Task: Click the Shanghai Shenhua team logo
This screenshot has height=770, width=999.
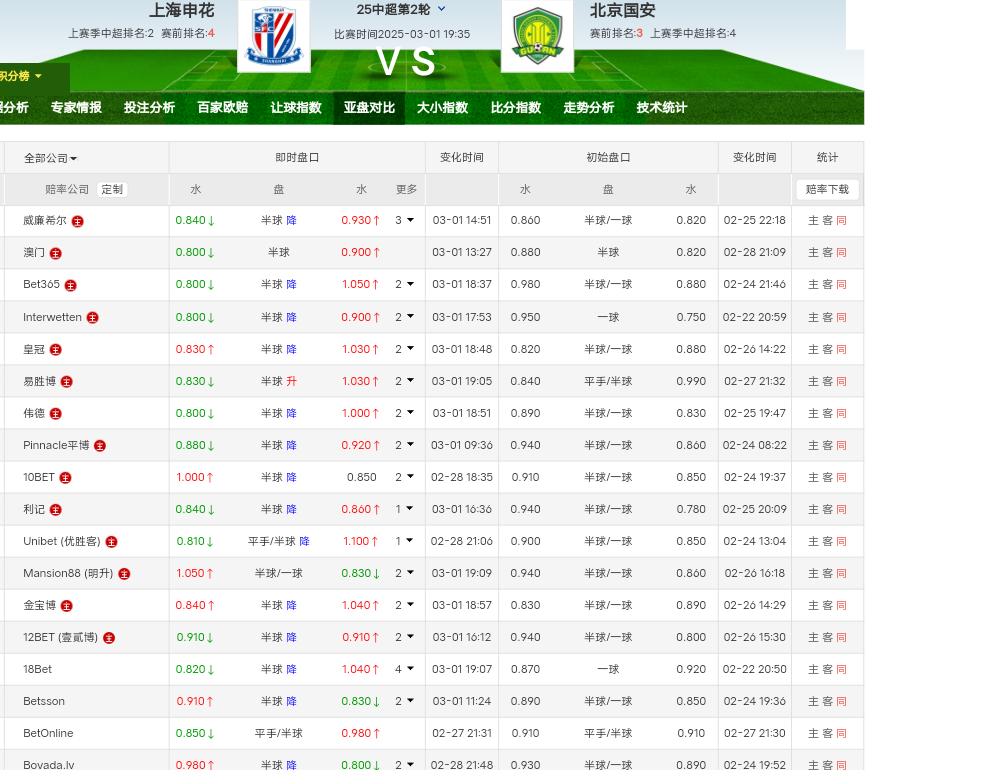Action: coord(274,36)
